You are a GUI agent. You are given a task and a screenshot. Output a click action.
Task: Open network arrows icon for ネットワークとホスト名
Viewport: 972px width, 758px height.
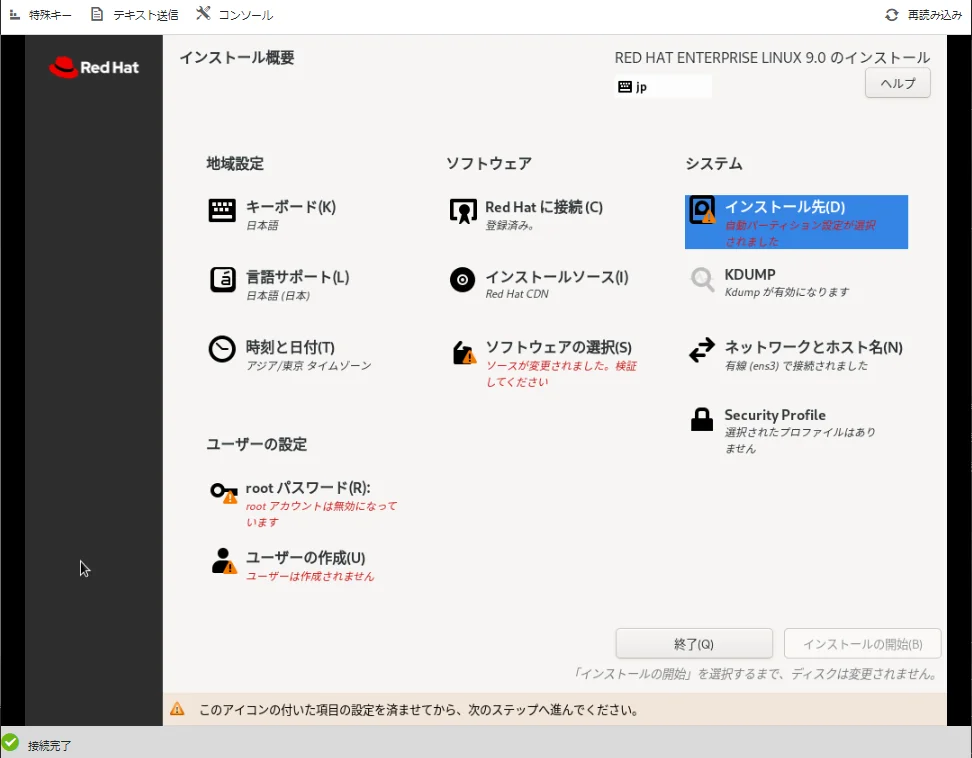(702, 350)
